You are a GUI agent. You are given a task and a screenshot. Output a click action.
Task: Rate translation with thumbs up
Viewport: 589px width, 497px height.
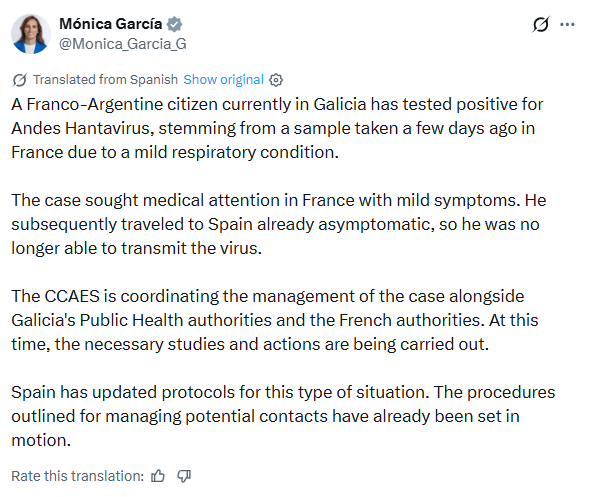tap(158, 476)
